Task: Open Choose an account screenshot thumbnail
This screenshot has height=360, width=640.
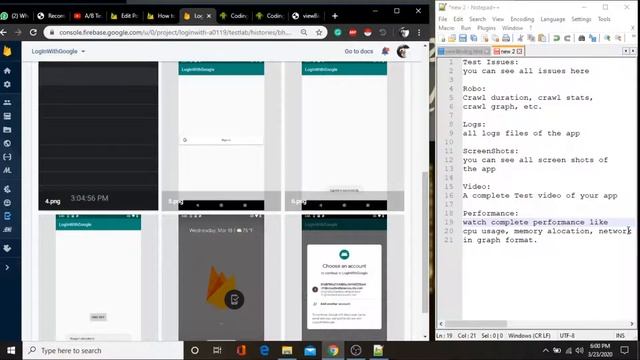Action: click(x=344, y=277)
